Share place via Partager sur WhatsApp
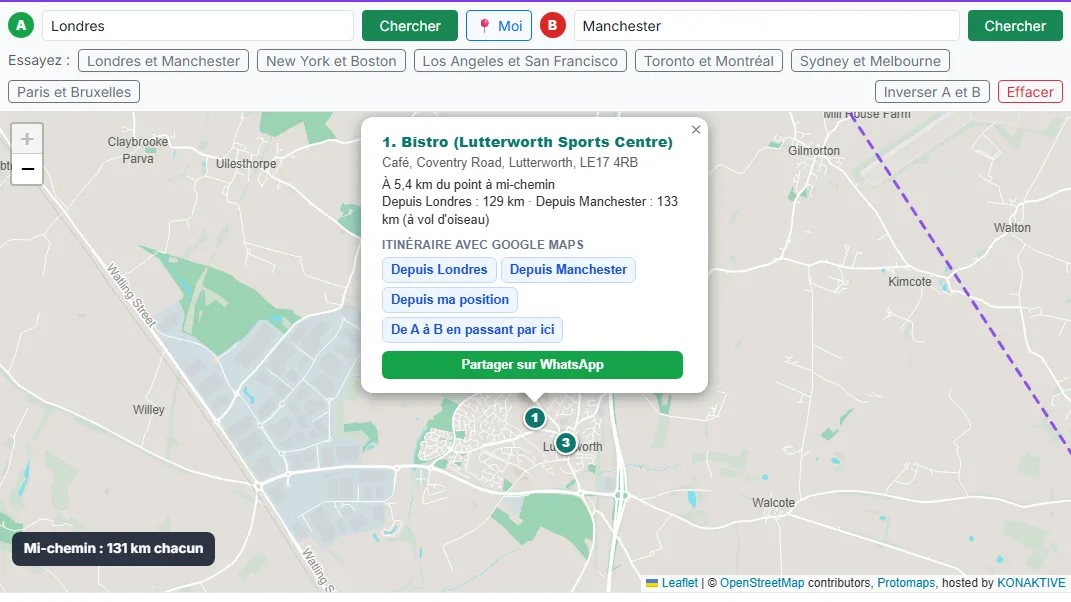 532,365
